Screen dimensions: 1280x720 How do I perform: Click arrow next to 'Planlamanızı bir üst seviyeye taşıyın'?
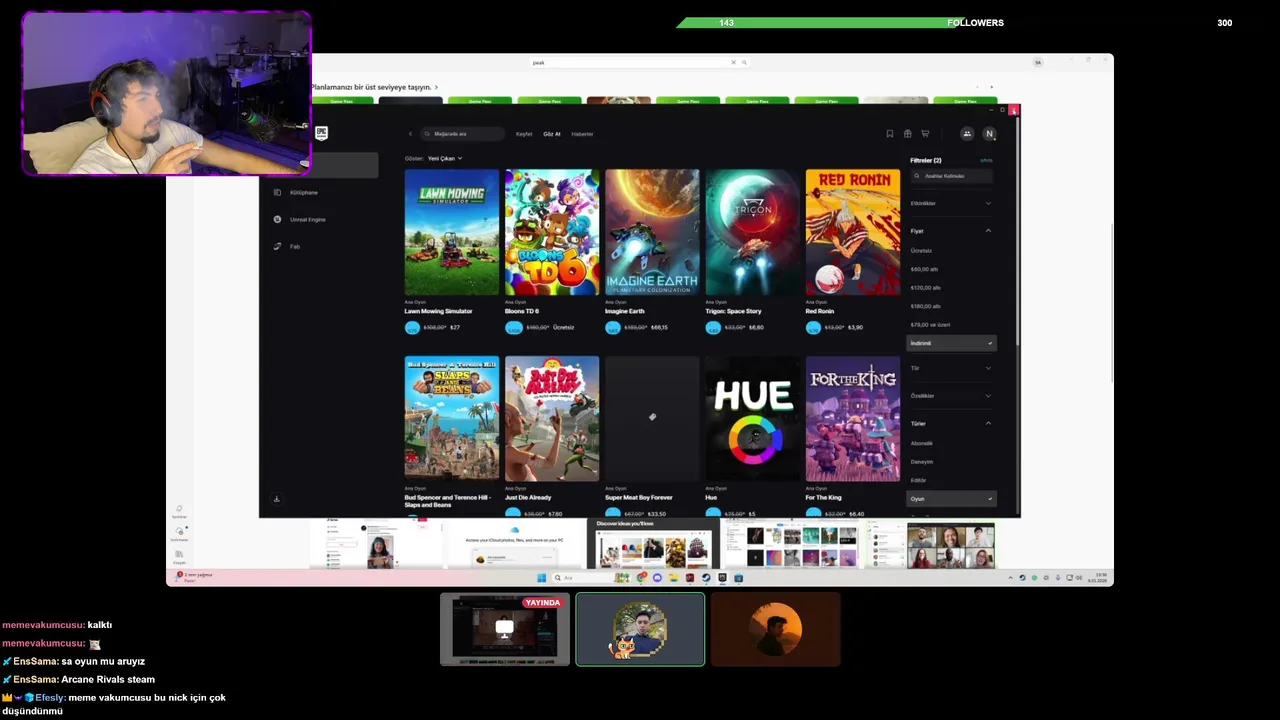pos(436,87)
